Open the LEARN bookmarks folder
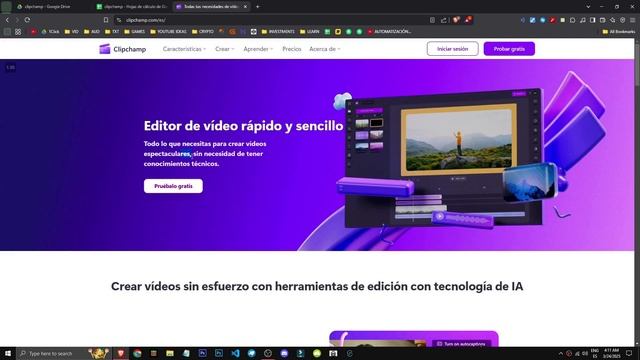The image size is (640, 360). (x=309, y=31)
